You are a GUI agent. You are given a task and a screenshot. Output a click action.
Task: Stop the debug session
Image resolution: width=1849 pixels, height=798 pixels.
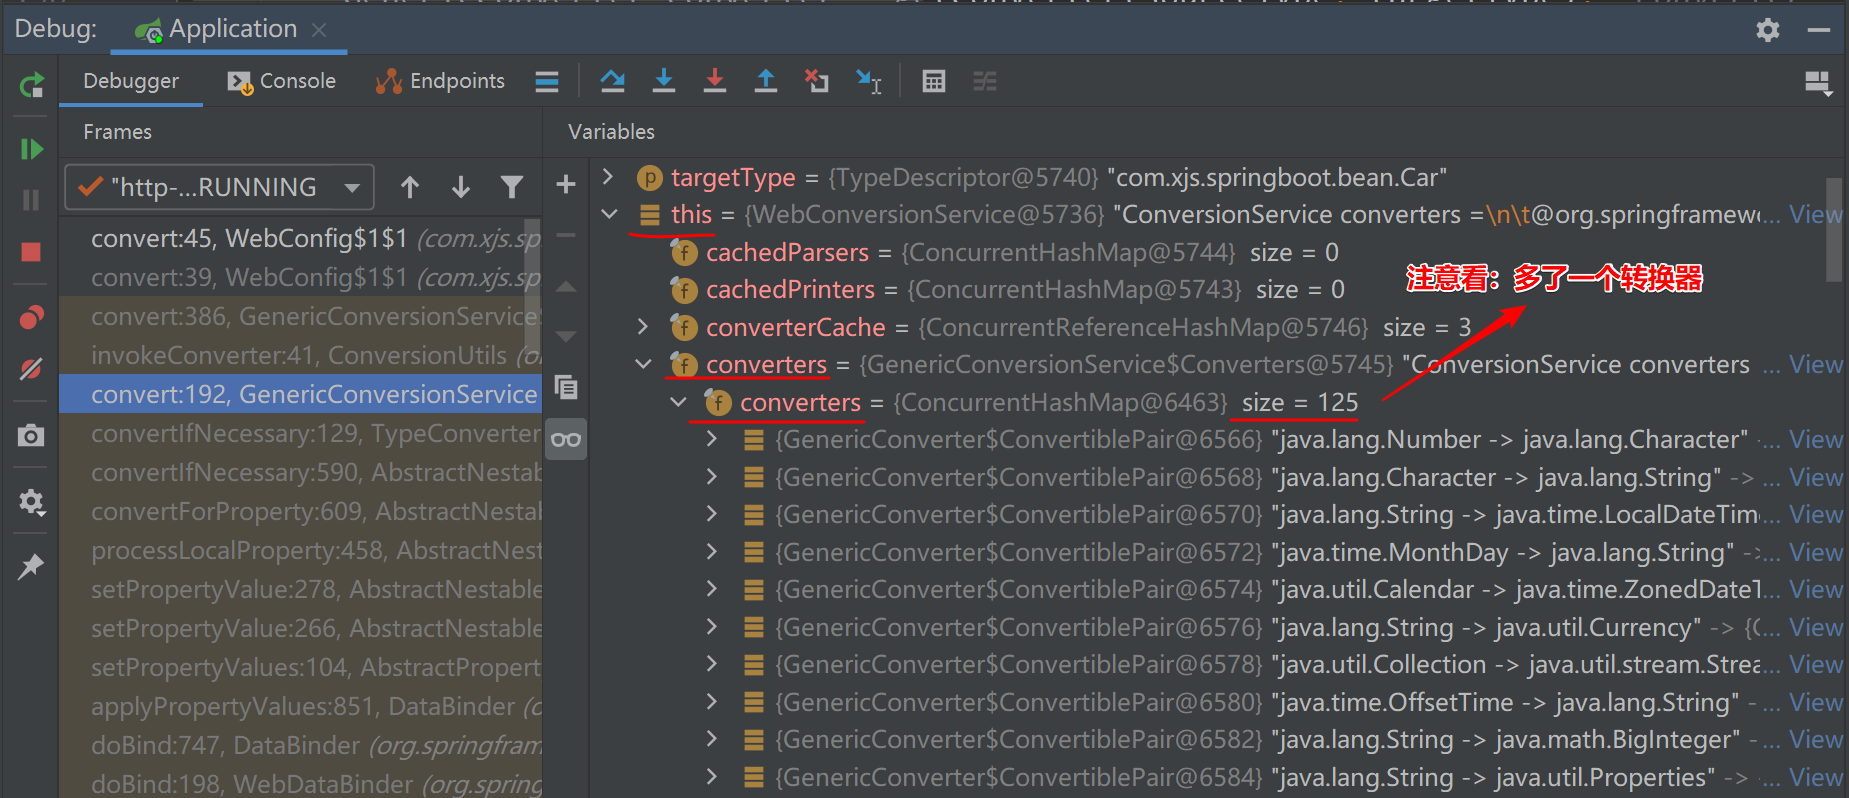(x=31, y=252)
